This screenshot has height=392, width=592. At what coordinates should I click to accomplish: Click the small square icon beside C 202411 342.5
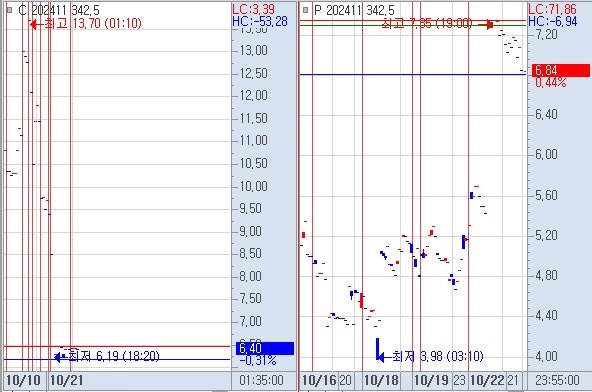[x=10, y=10]
